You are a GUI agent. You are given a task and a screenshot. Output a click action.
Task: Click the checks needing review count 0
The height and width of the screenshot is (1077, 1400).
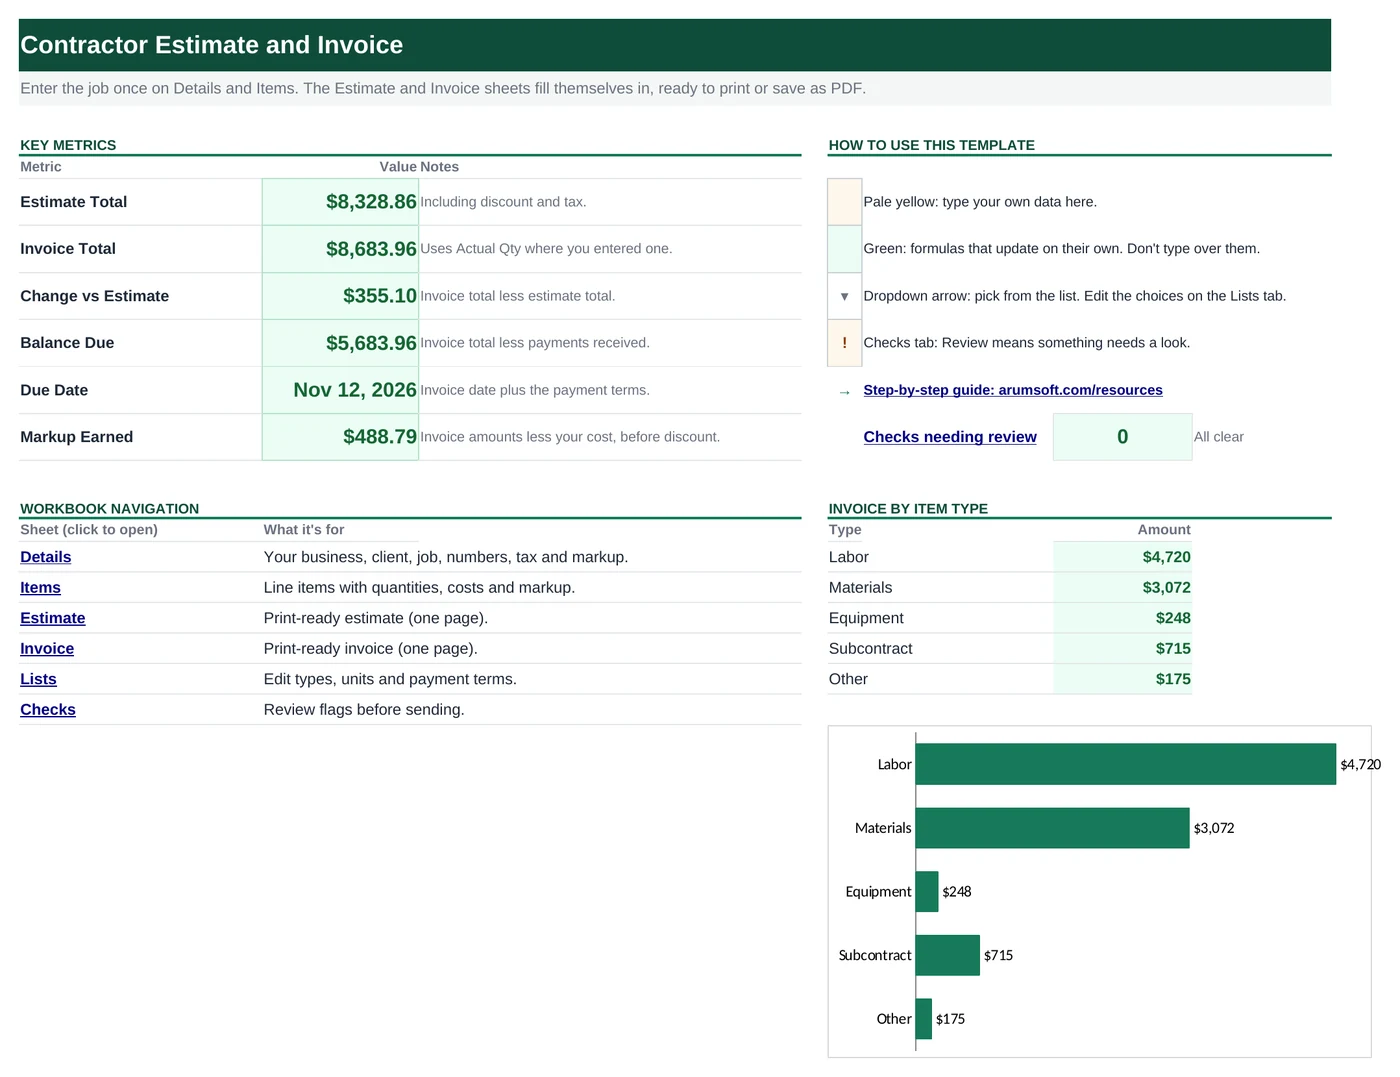[1122, 437]
